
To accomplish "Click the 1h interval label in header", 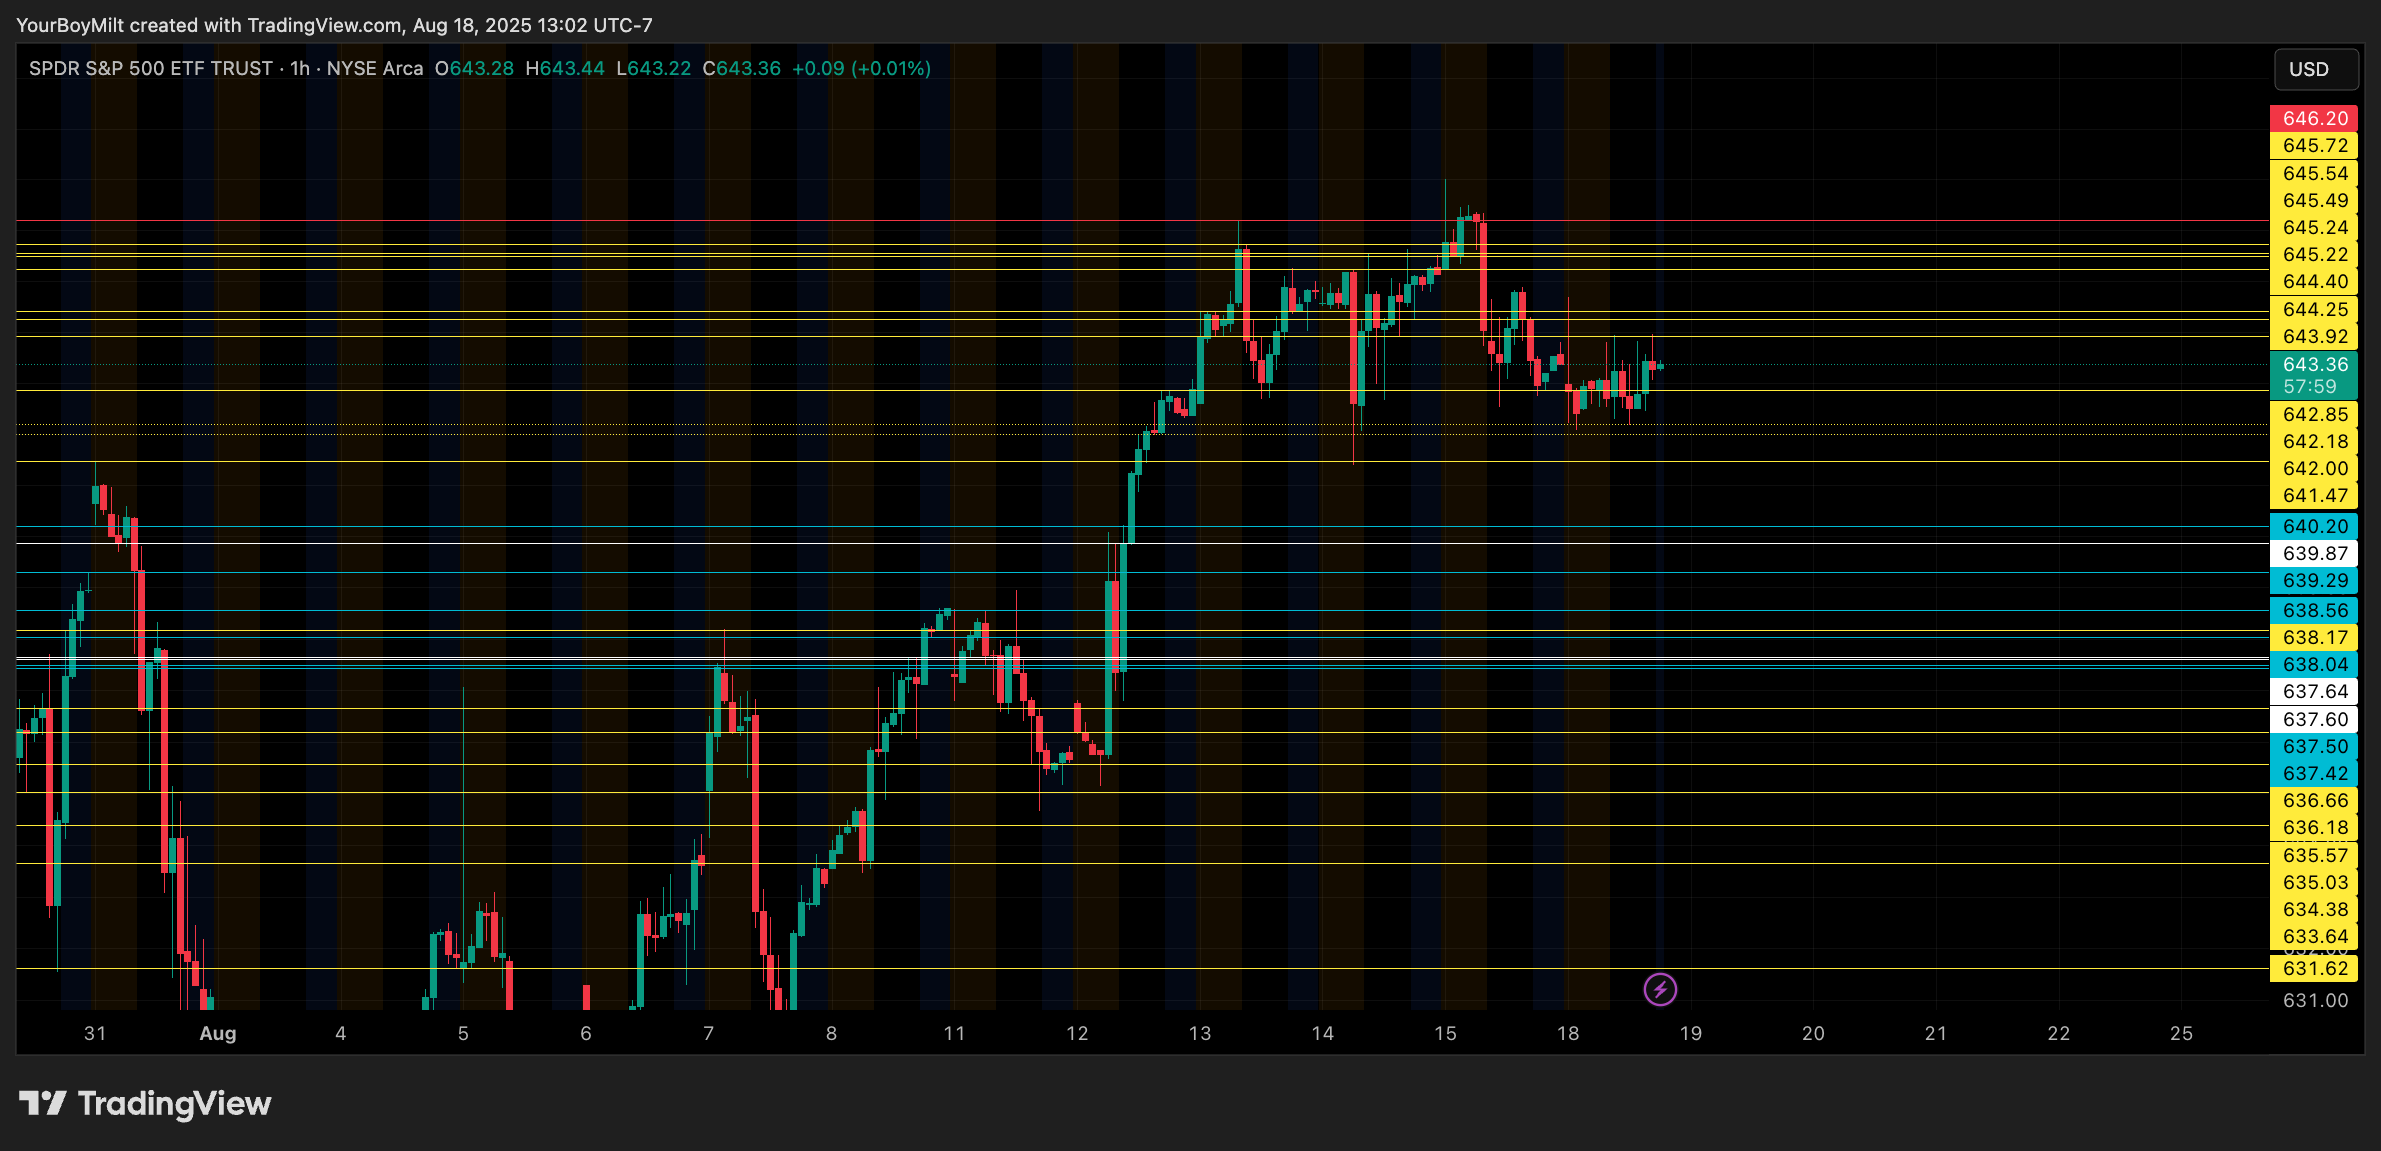I will point(300,68).
